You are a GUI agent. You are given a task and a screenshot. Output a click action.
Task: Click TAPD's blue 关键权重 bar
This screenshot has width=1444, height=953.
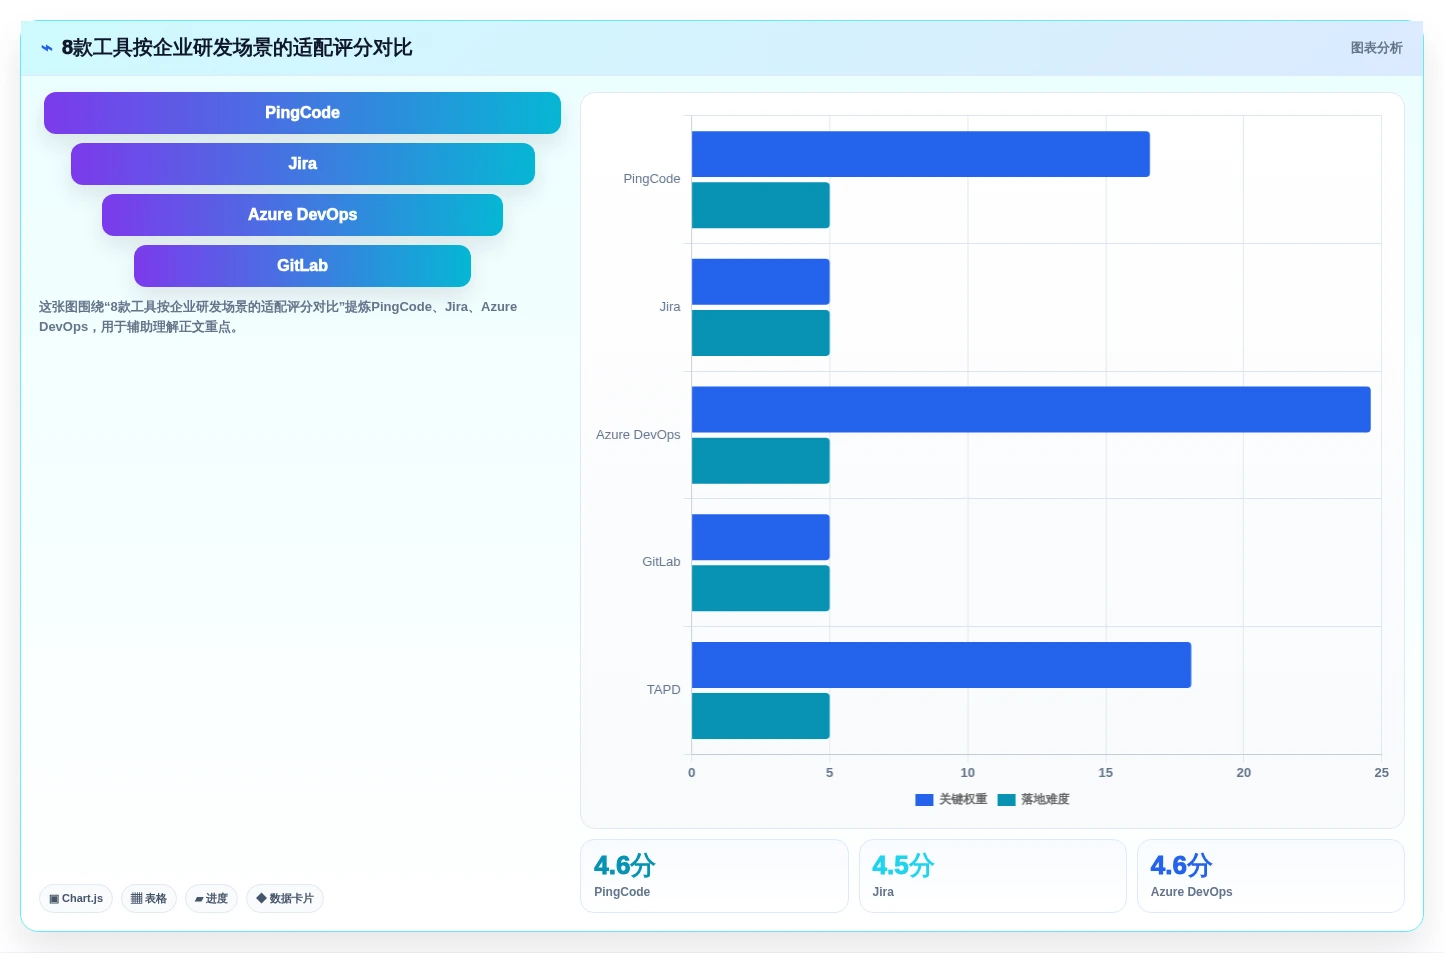tap(942, 665)
